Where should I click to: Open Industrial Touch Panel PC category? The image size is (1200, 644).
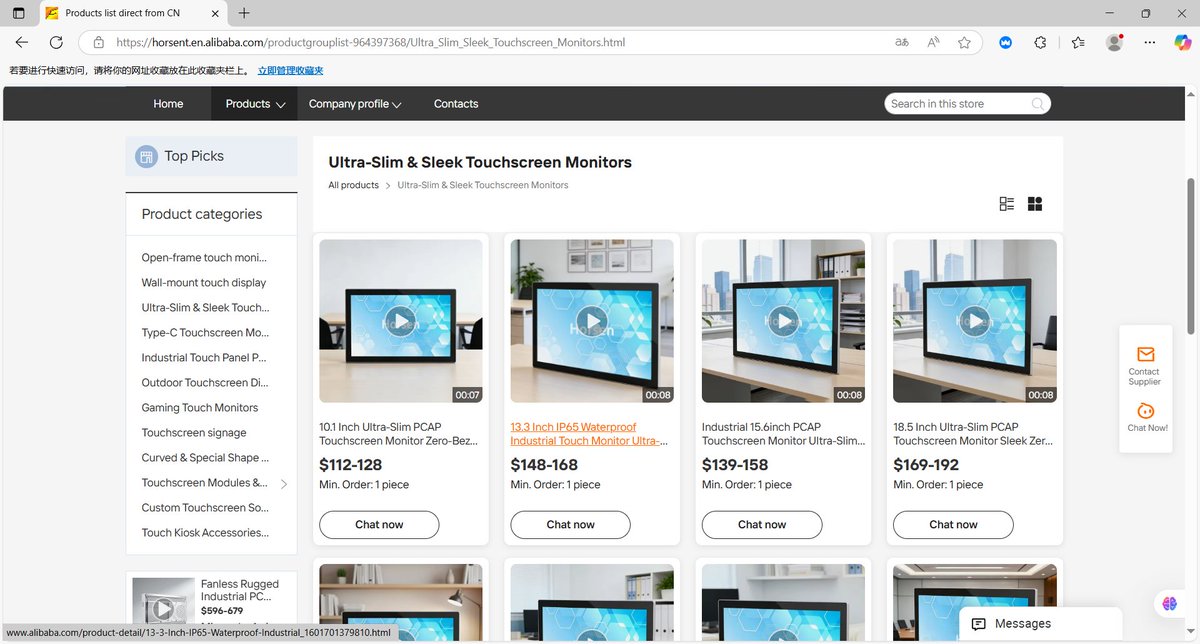[204, 358]
